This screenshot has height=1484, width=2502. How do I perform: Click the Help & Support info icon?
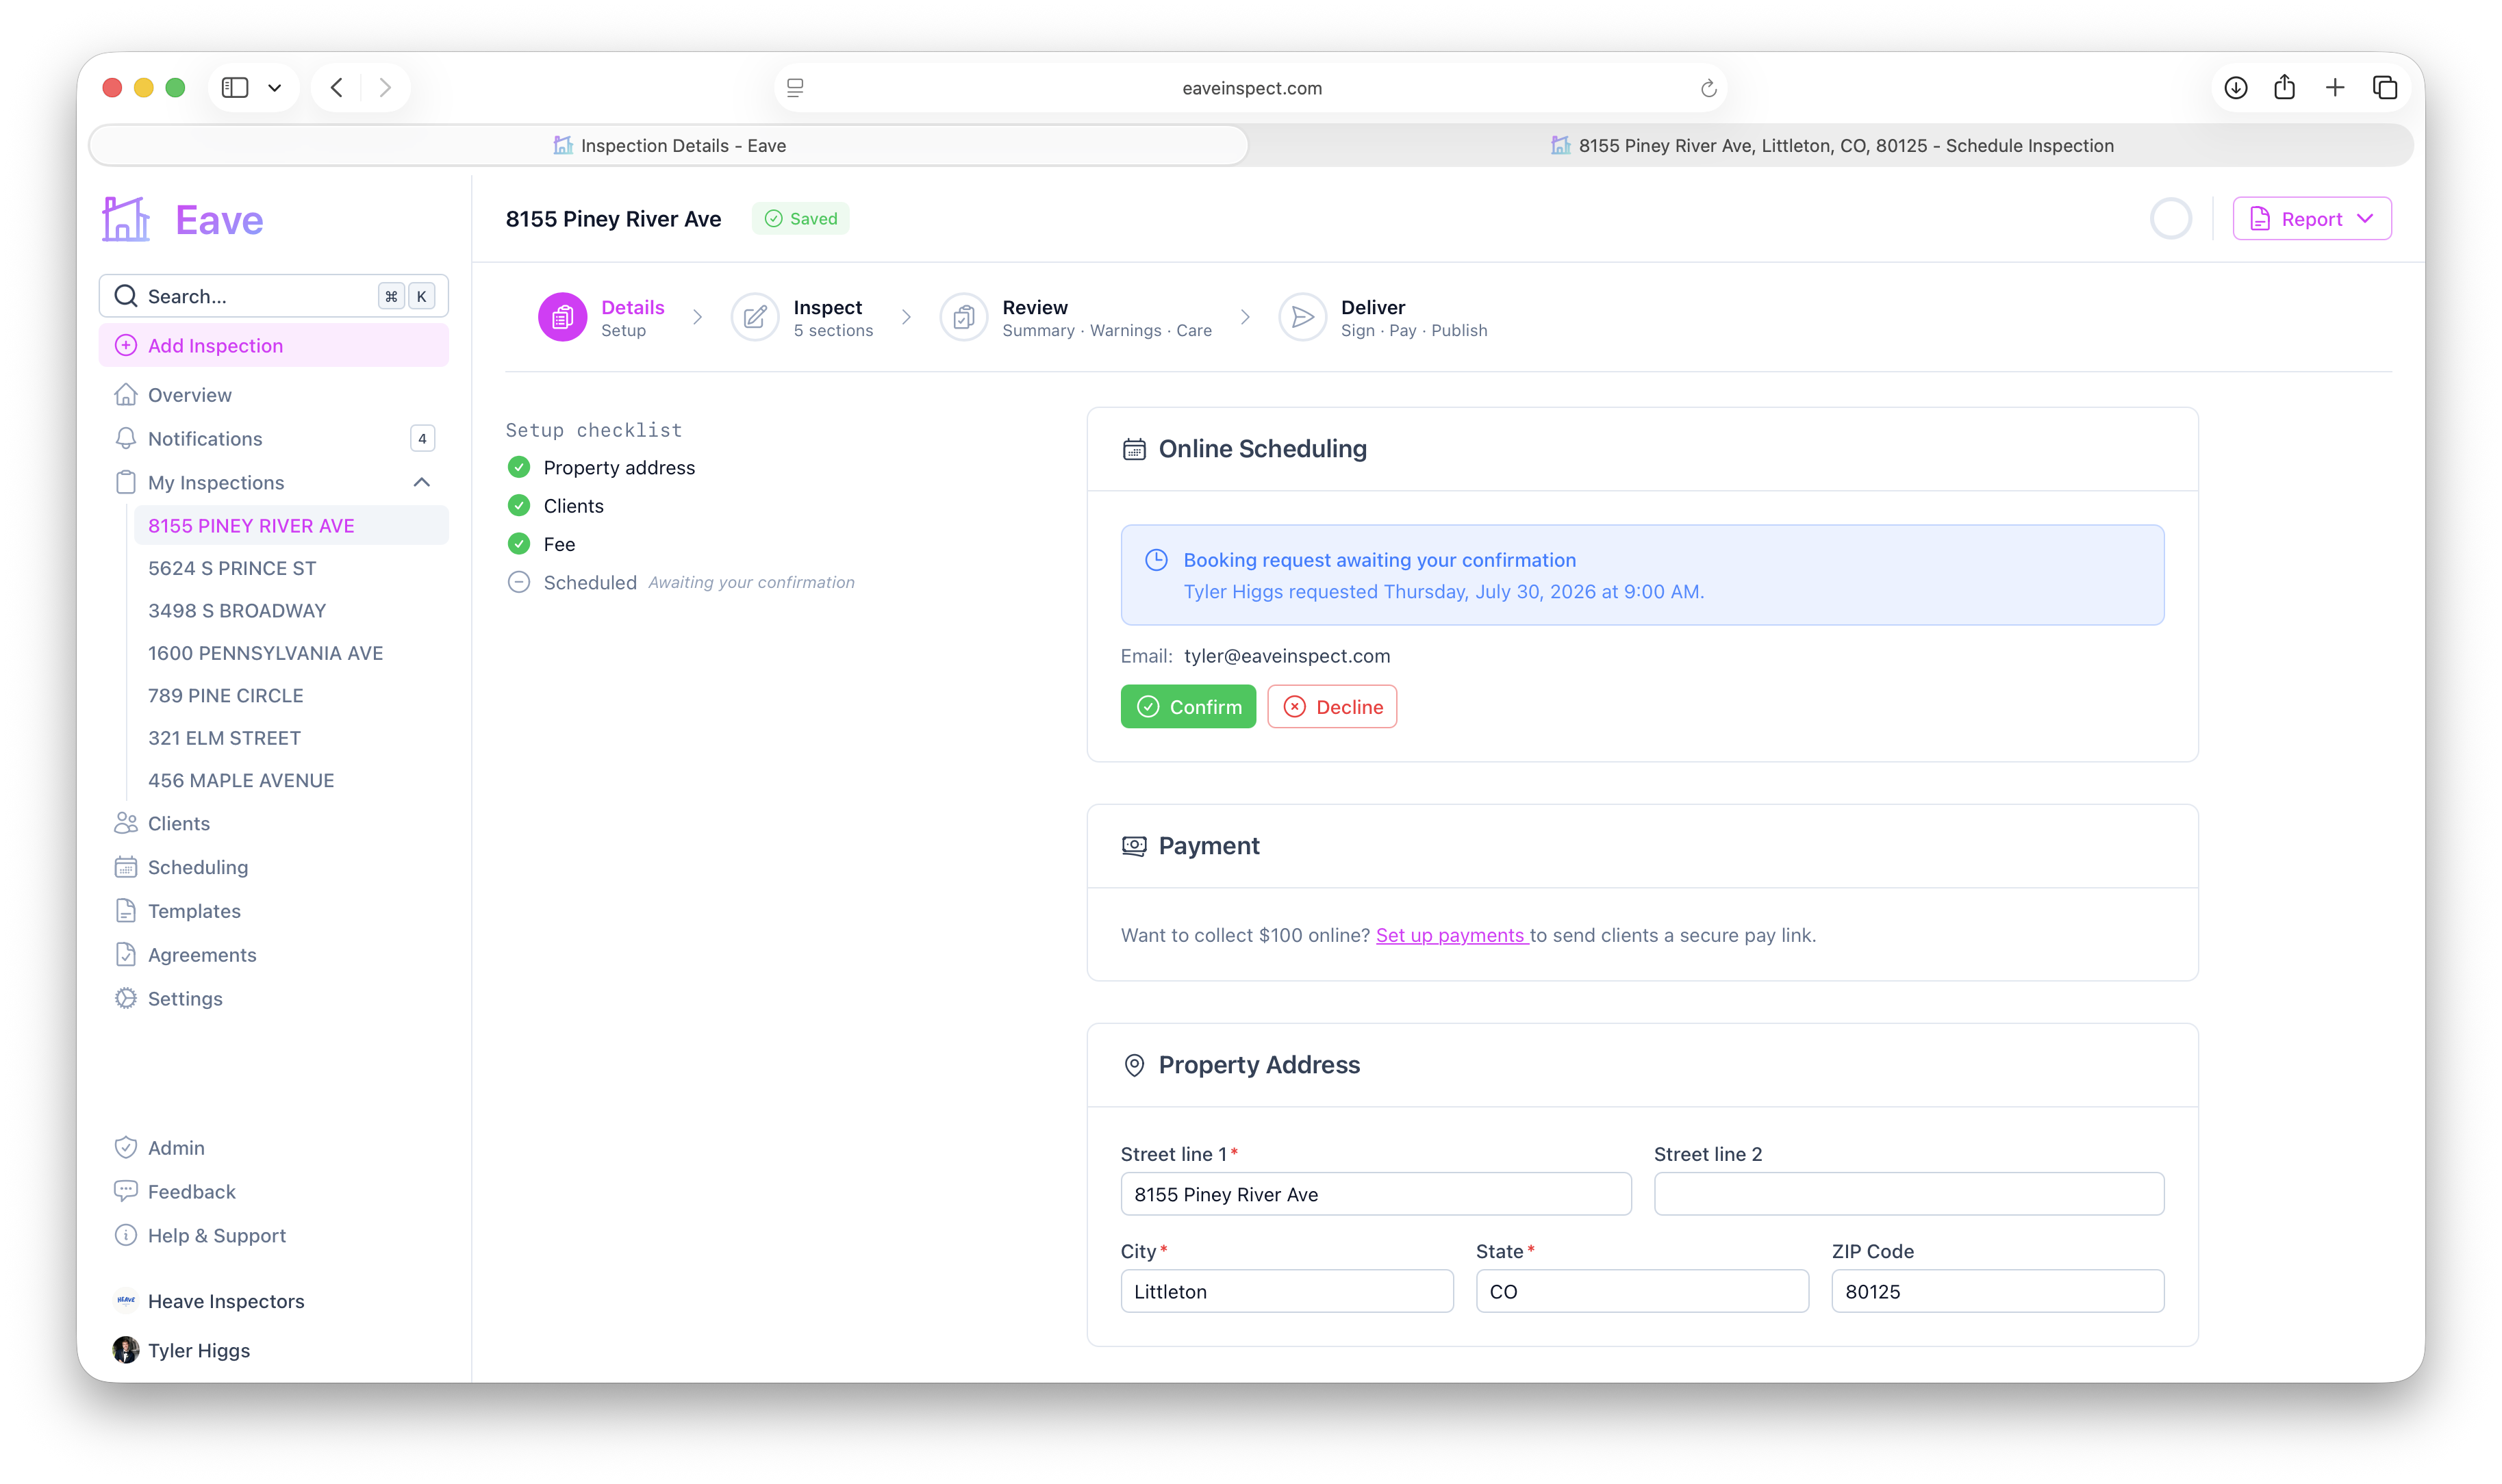click(x=125, y=1236)
